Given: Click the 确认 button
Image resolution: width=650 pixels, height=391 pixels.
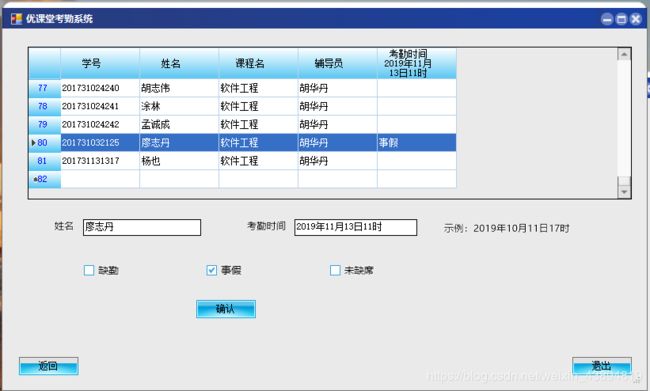Looking at the screenshot, I should point(226,309).
